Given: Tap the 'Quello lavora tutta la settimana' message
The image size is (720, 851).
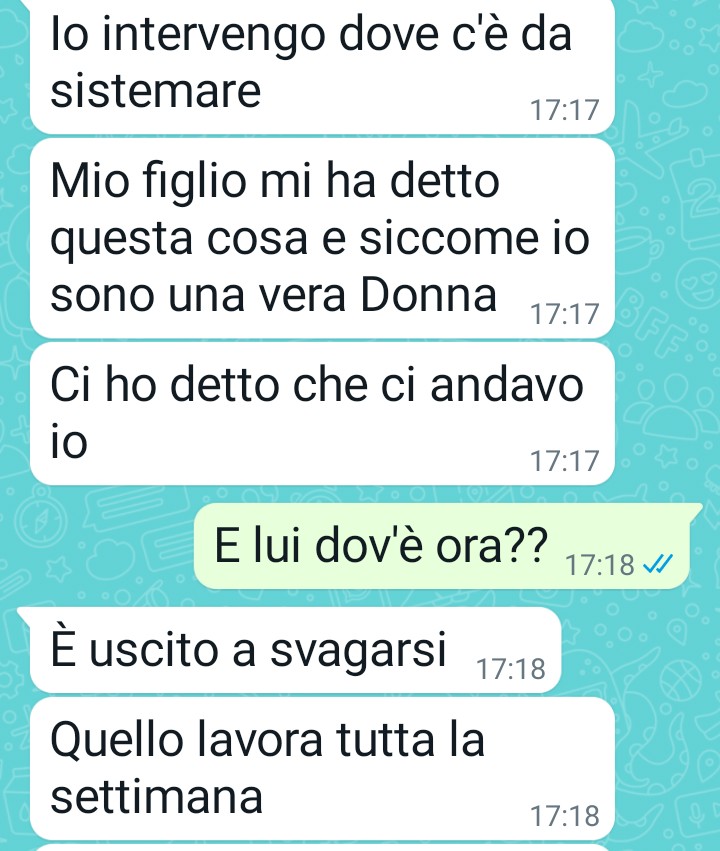Looking at the screenshot, I should 322,769.
